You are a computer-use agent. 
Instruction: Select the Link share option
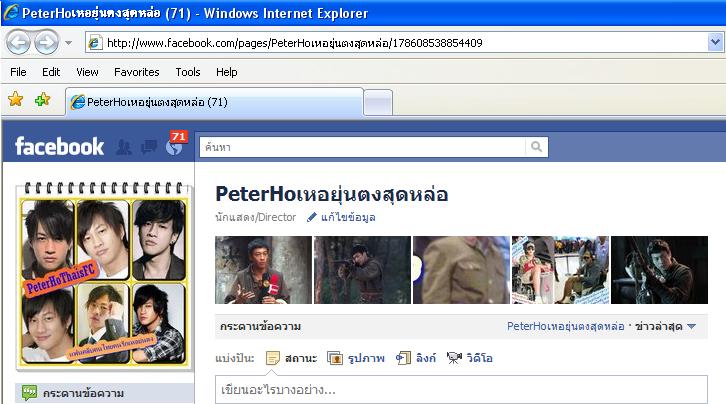(416, 358)
